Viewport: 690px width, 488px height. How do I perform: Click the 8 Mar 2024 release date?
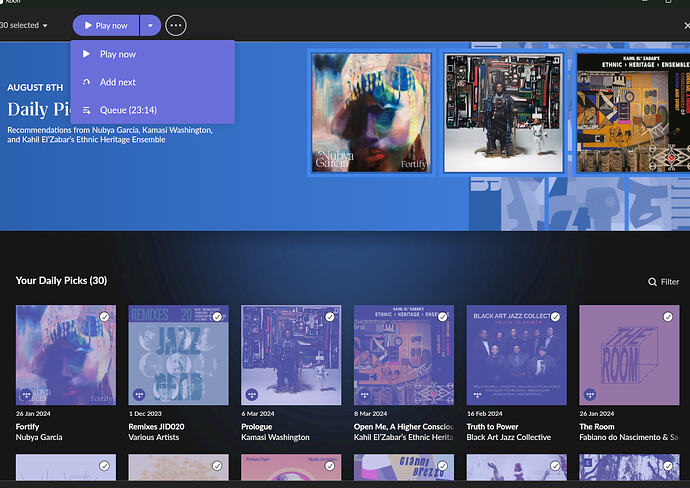(x=371, y=414)
